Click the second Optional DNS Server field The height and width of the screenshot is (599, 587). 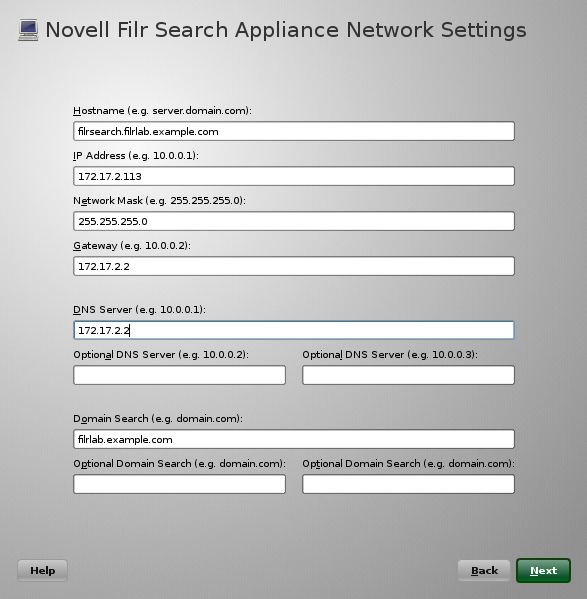tap(408, 375)
